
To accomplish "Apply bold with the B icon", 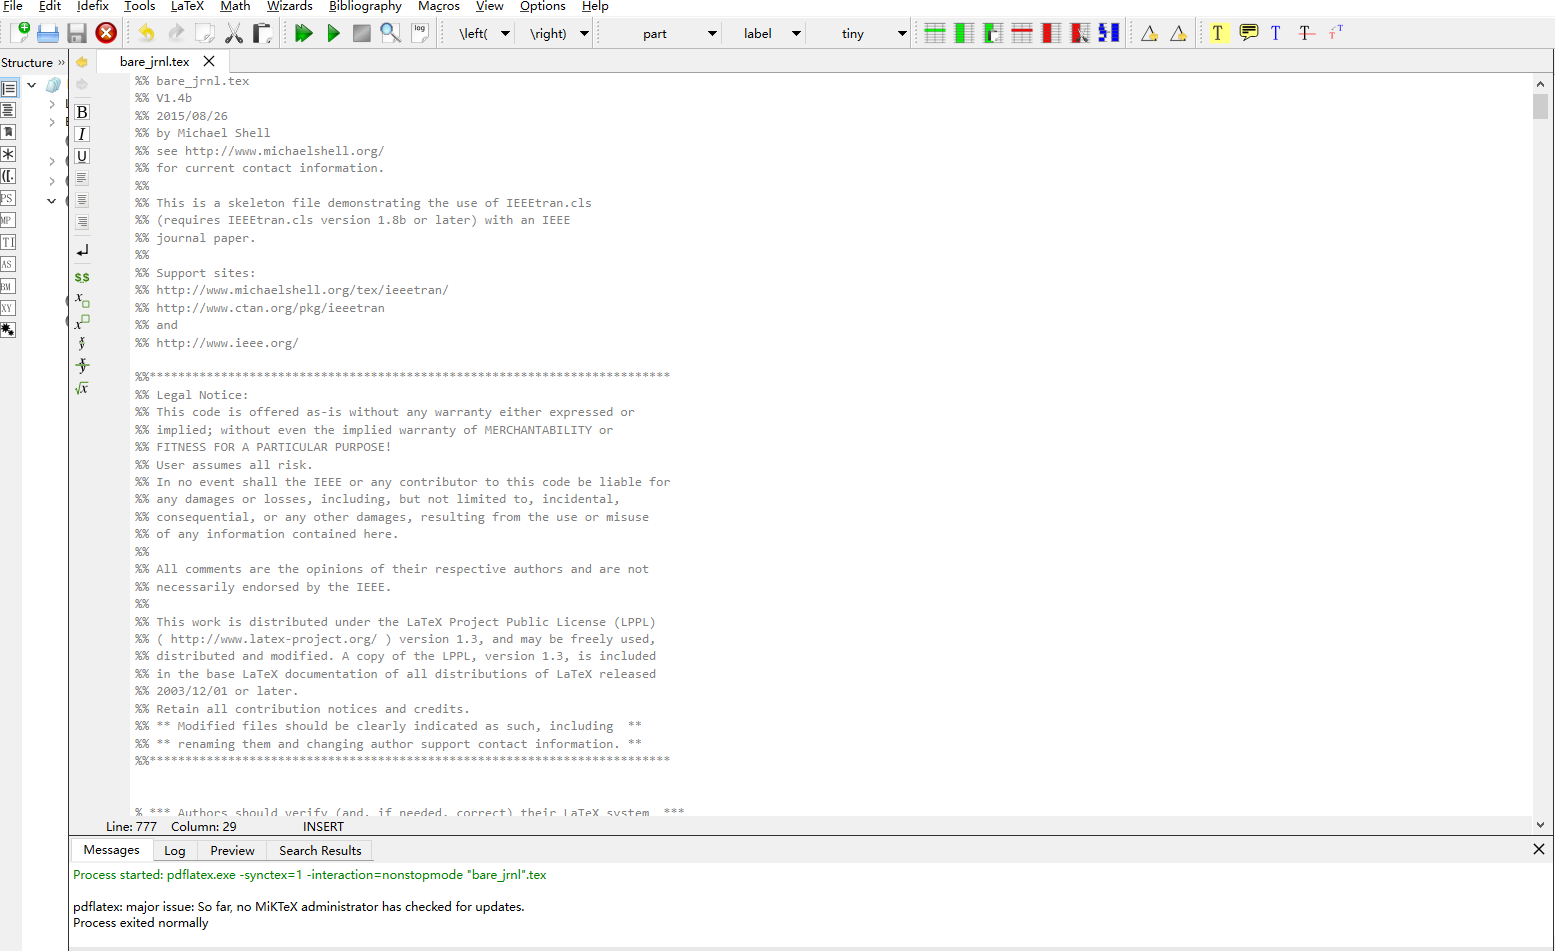I will pyautogui.click(x=82, y=112).
